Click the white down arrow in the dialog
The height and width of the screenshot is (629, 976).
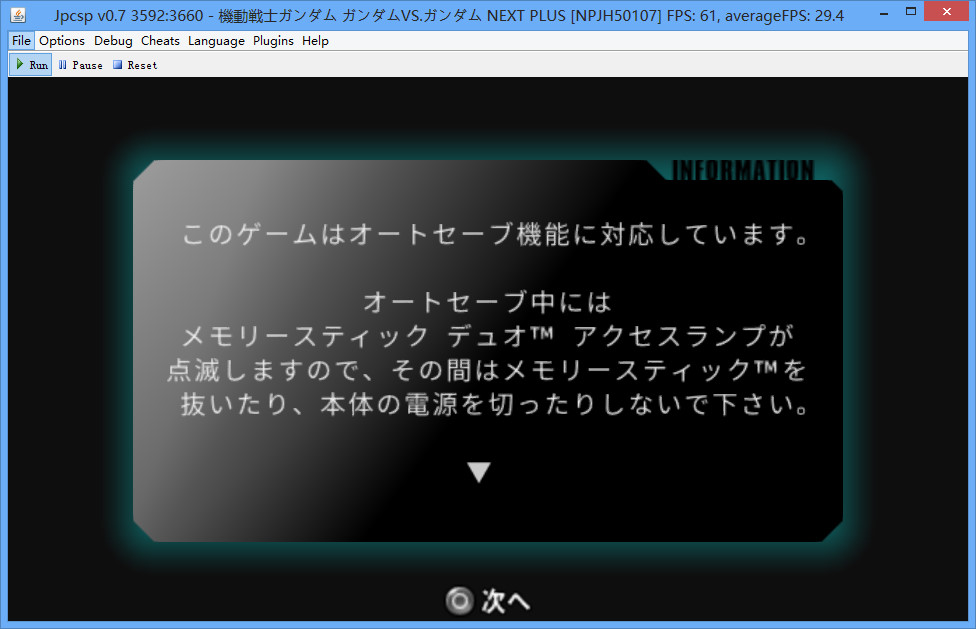click(x=480, y=472)
